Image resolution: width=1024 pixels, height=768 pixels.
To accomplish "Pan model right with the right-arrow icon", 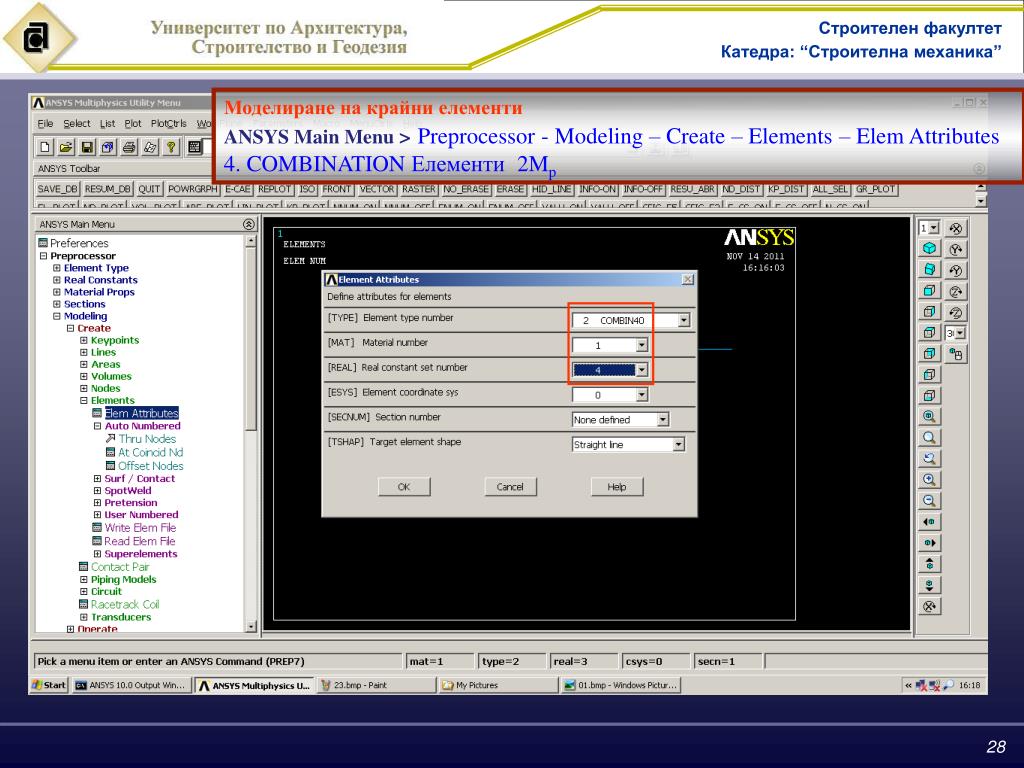I will pyautogui.click(x=929, y=543).
